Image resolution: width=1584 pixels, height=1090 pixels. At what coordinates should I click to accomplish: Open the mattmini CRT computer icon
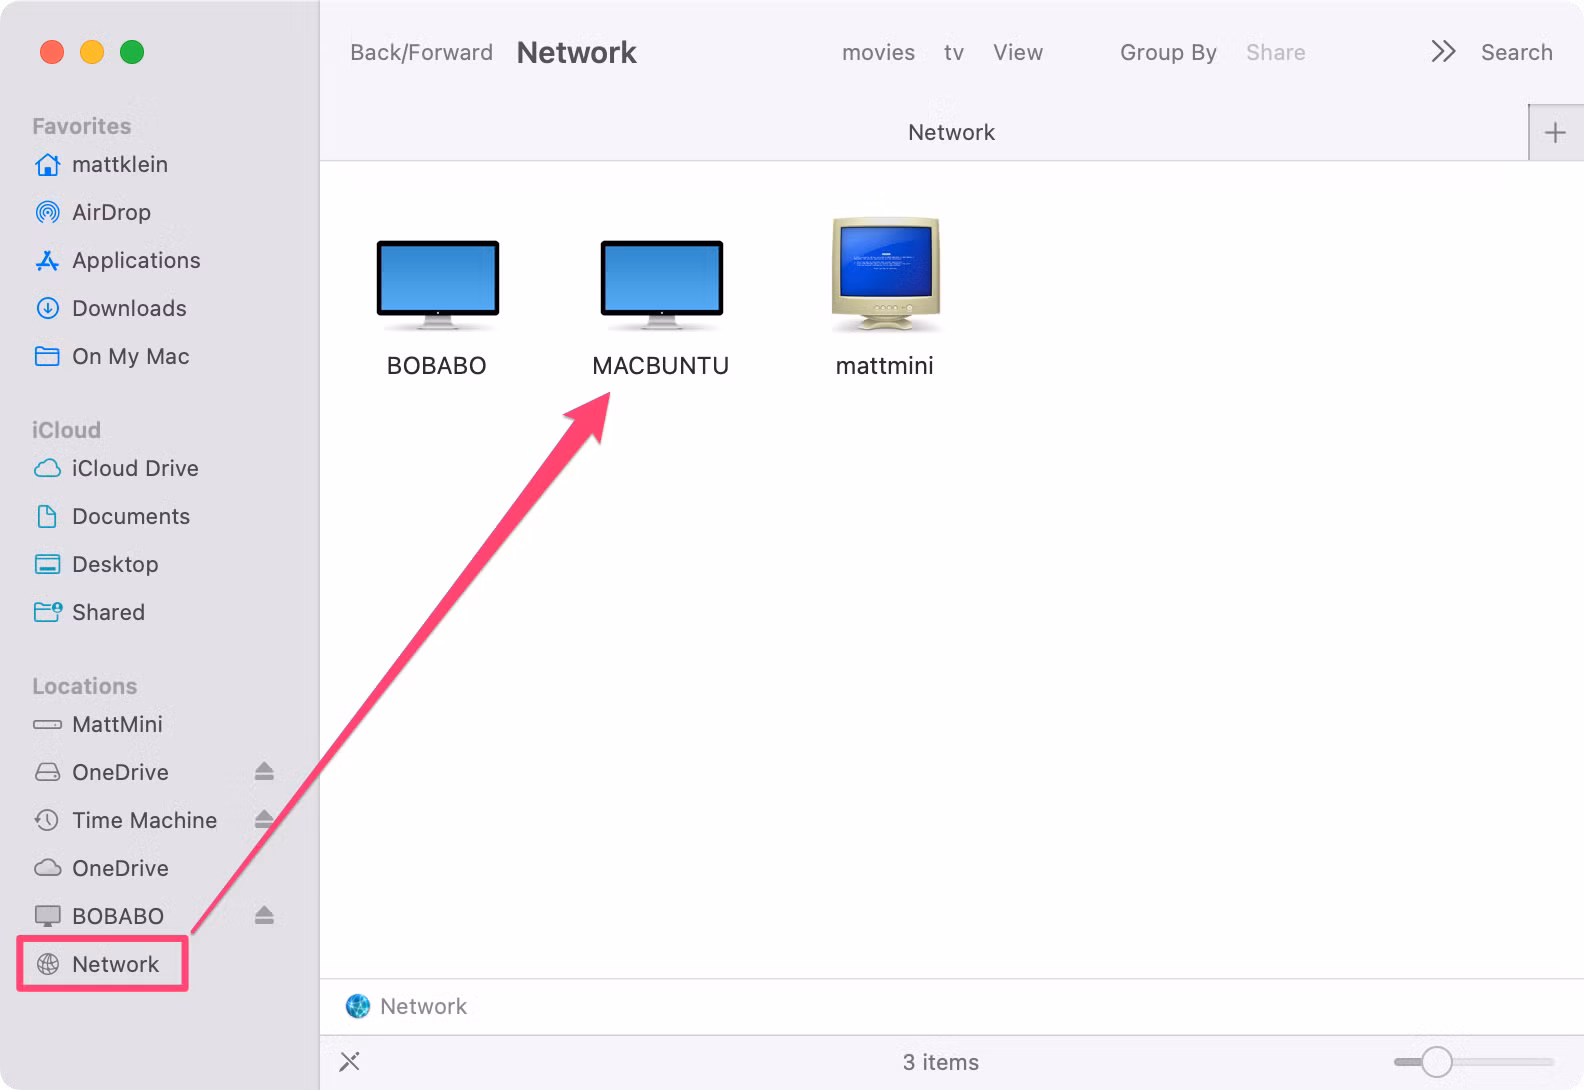tap(885, 274)
